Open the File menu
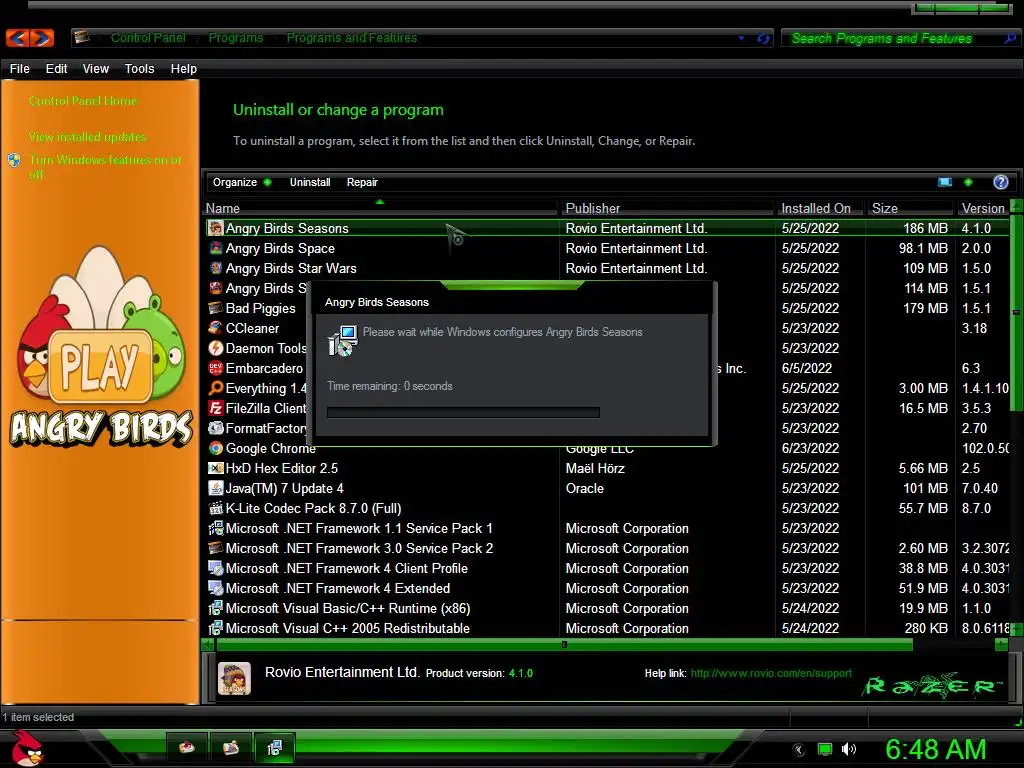 20,69
